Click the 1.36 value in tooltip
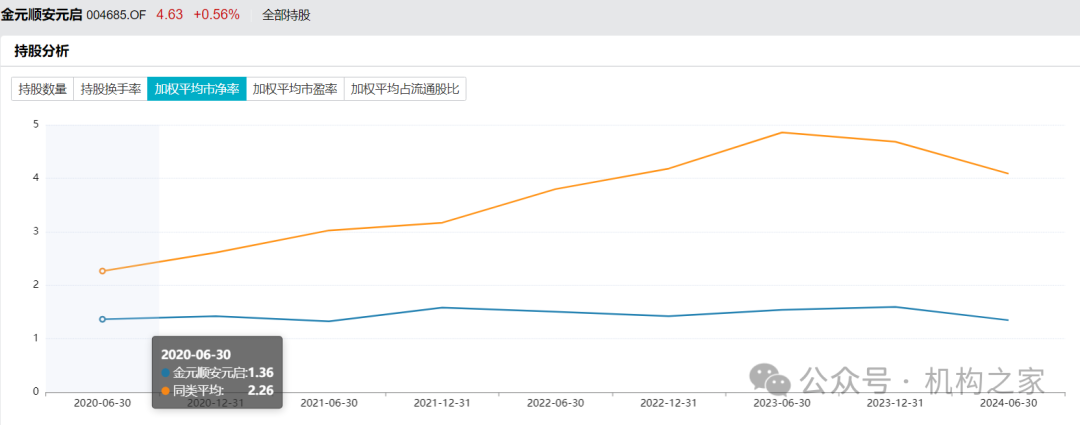This screenshot has height=425, width=1080. point(261,373)
